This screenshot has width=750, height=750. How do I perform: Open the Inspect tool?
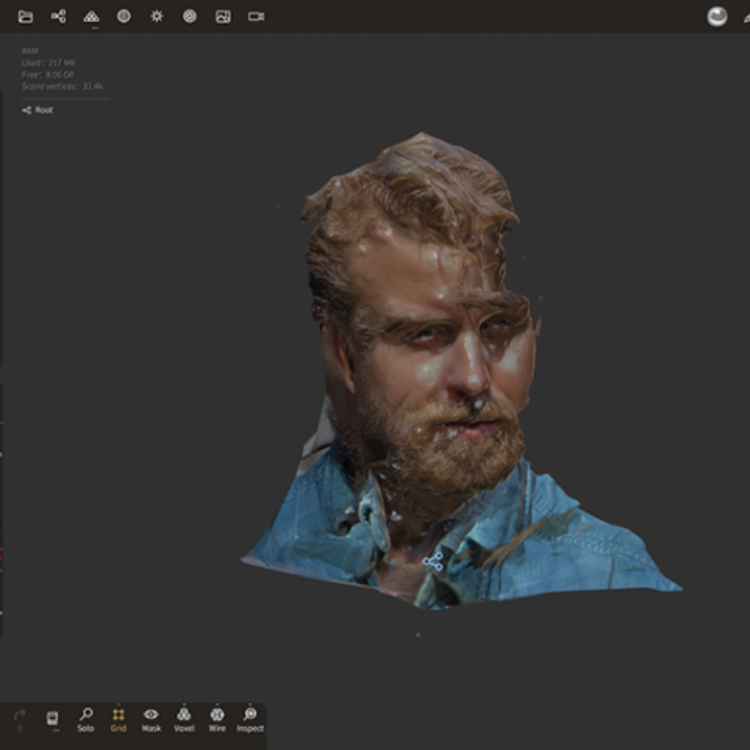coord(250,718)
